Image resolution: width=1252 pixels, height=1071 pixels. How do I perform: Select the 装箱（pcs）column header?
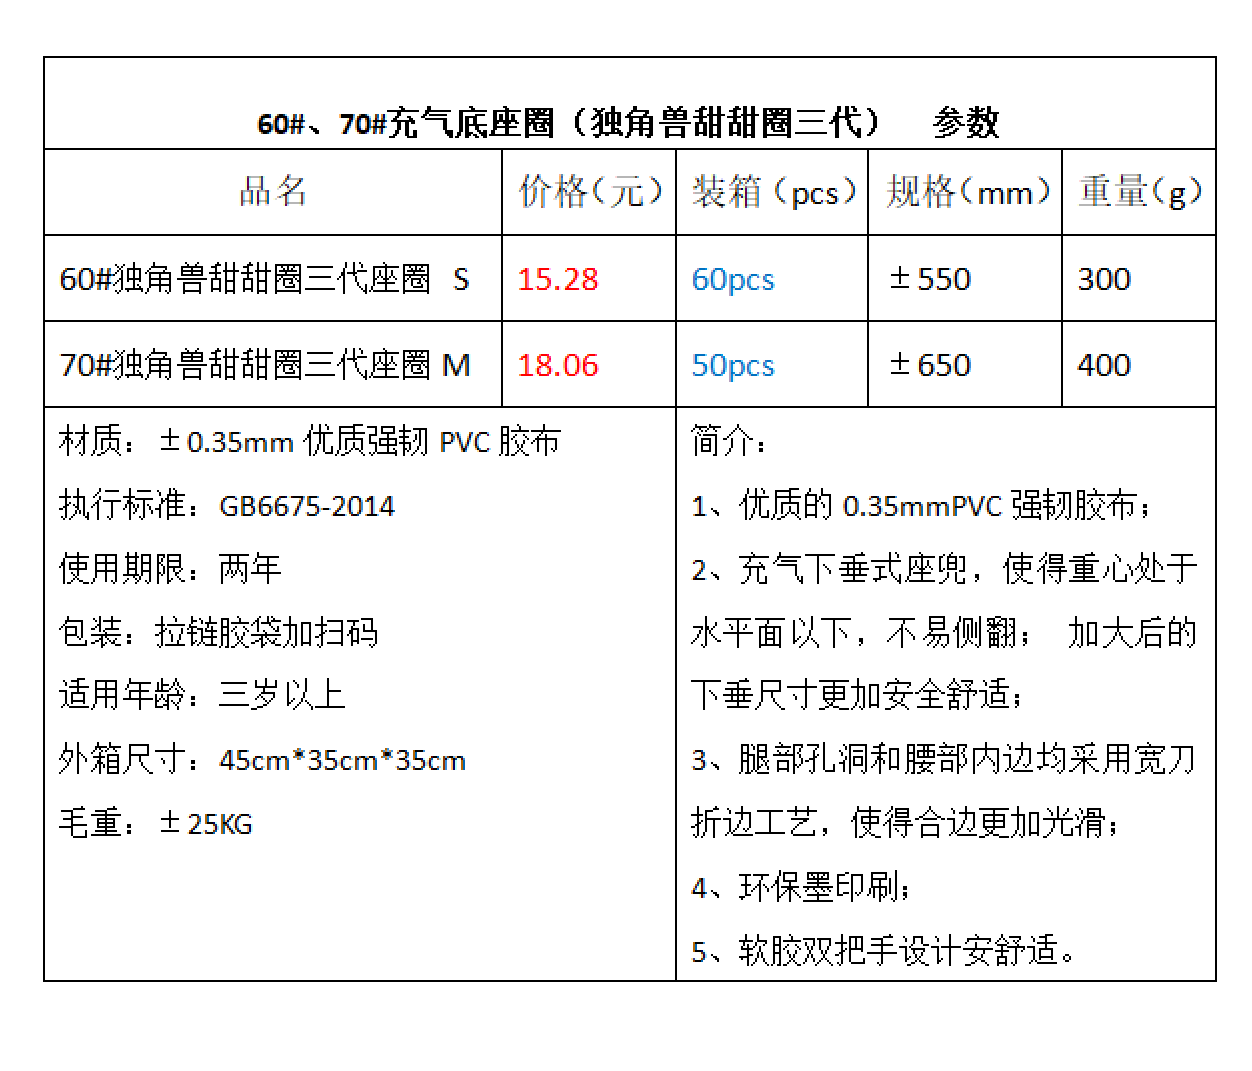pyautogui.click(x=771, y=191)
